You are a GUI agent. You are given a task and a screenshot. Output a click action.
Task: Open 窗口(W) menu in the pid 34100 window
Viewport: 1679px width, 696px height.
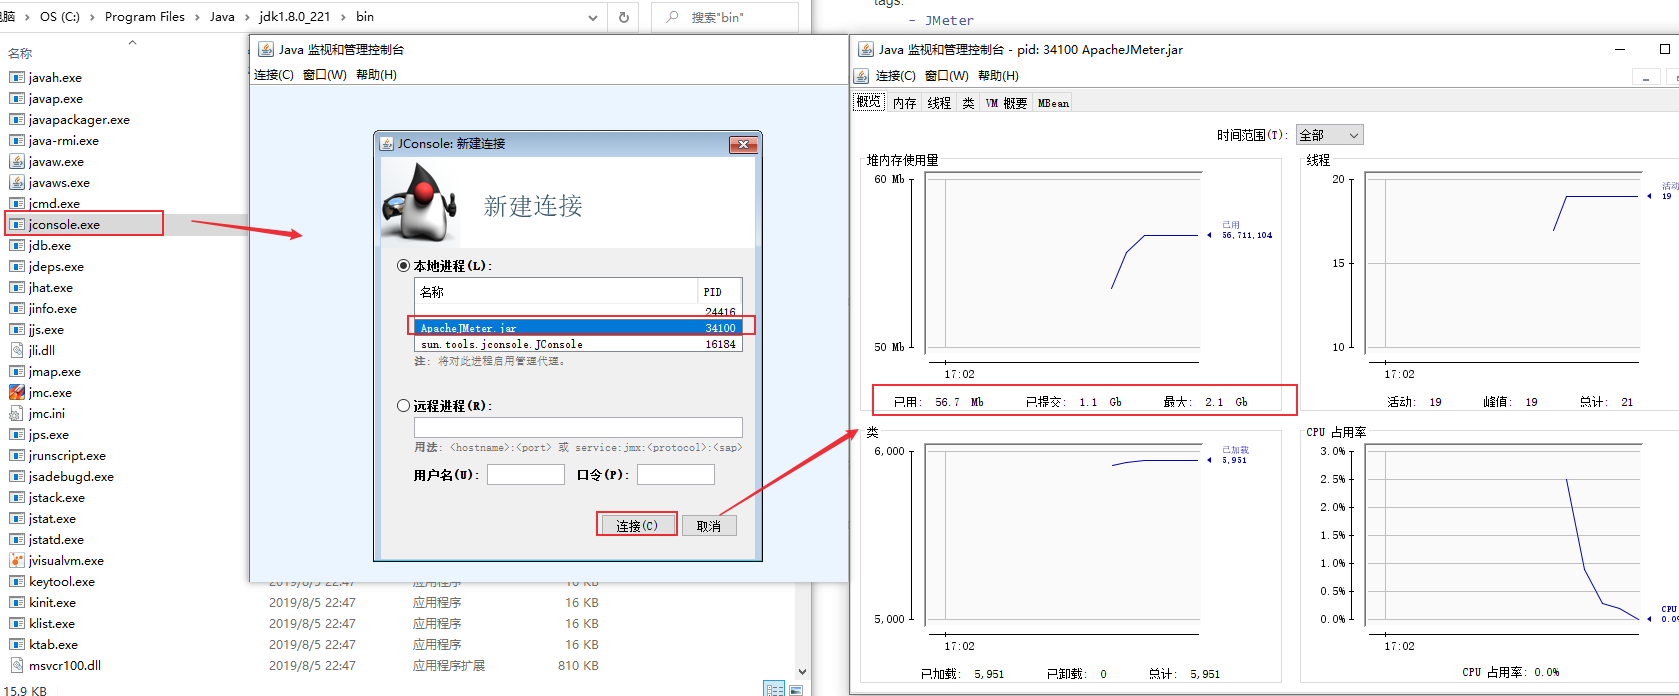(x=947, y=76)
